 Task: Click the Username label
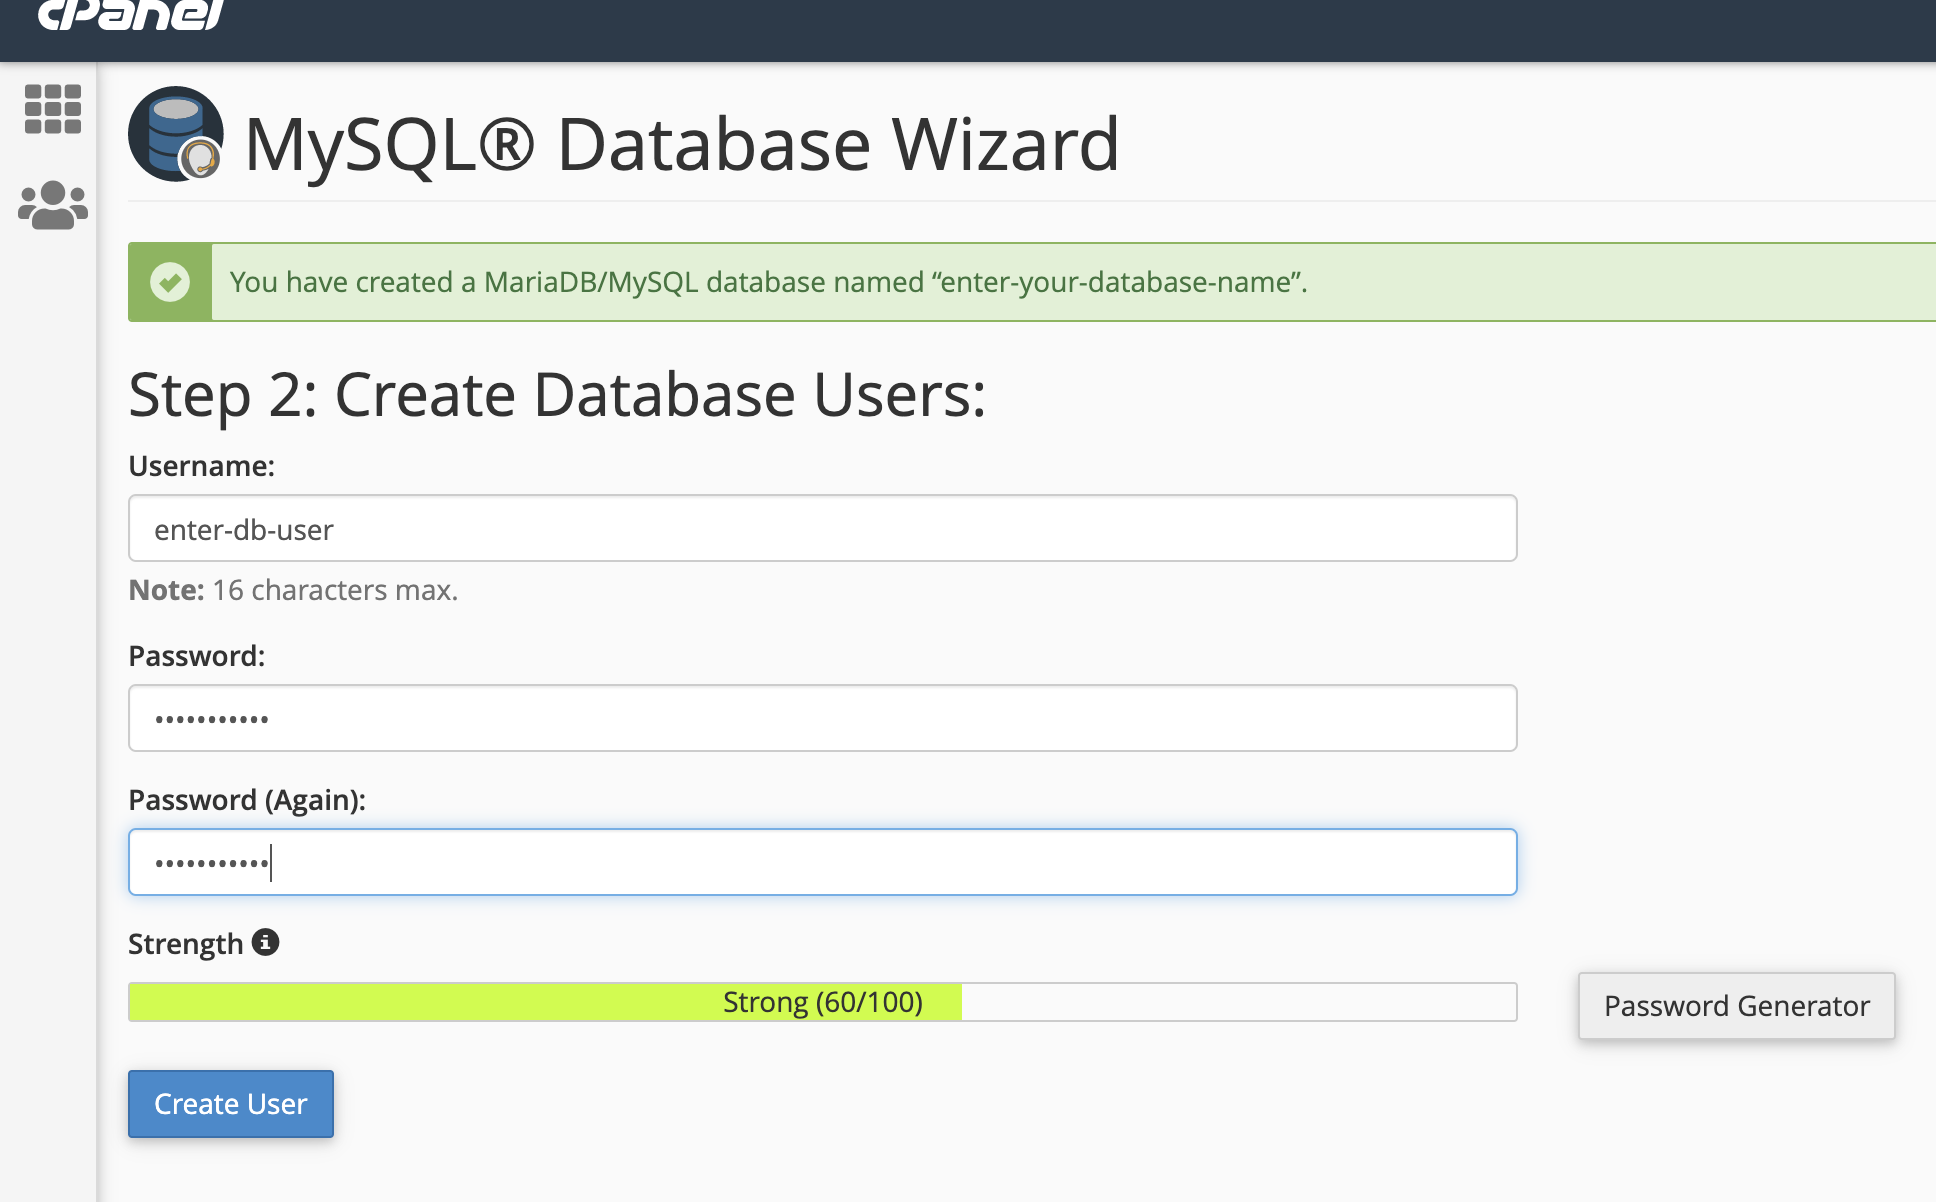coord(201,466)
